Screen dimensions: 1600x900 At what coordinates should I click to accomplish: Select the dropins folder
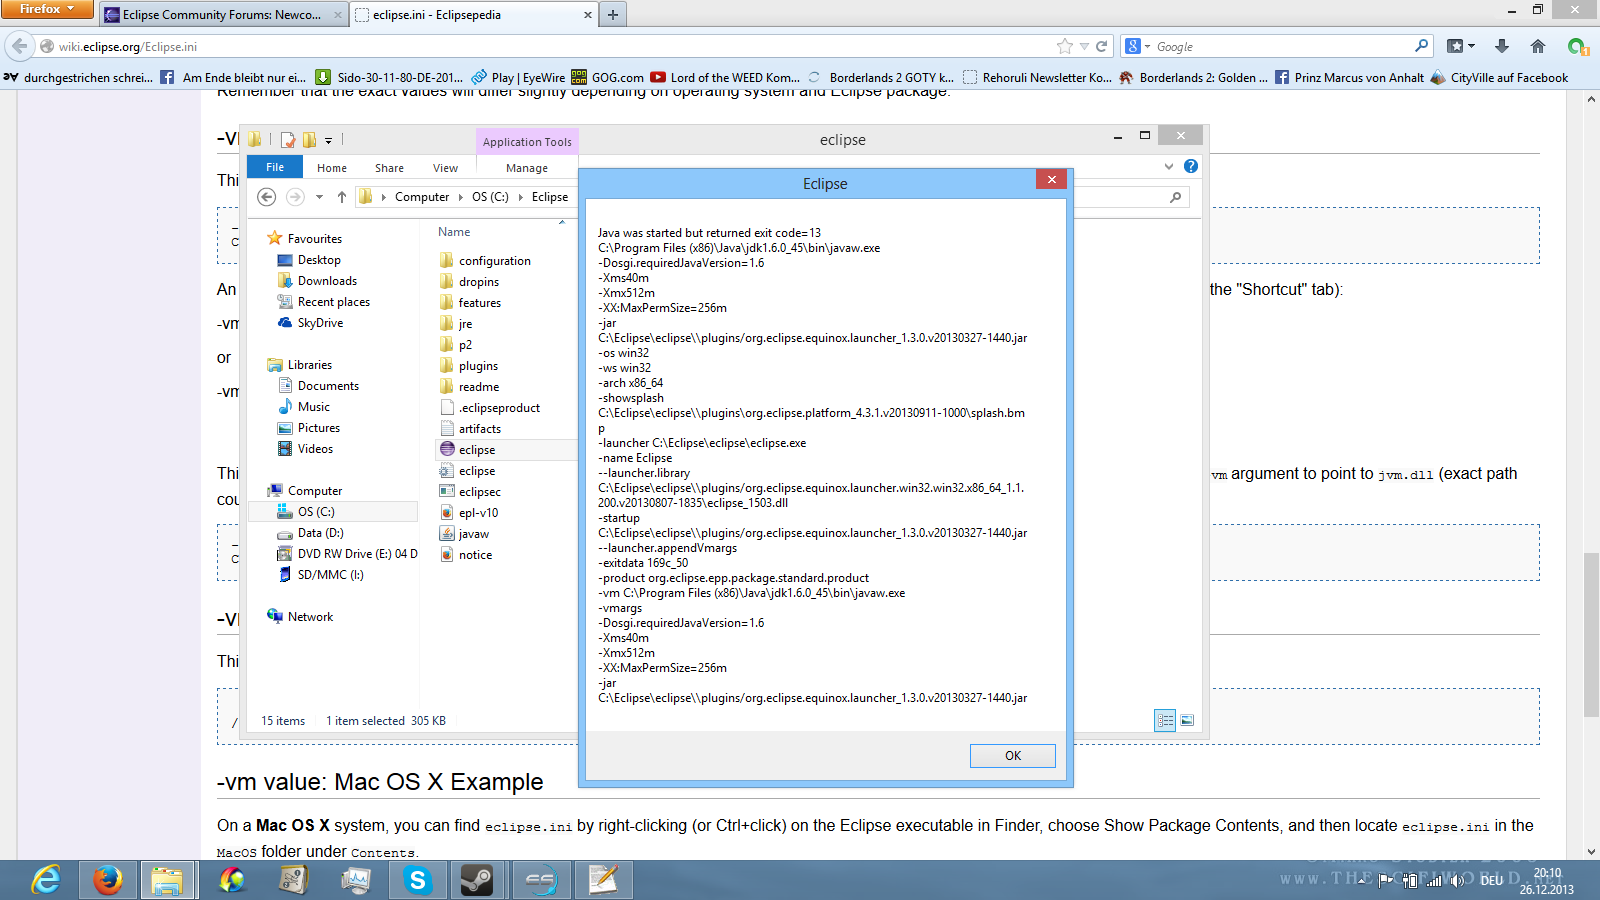469,282
